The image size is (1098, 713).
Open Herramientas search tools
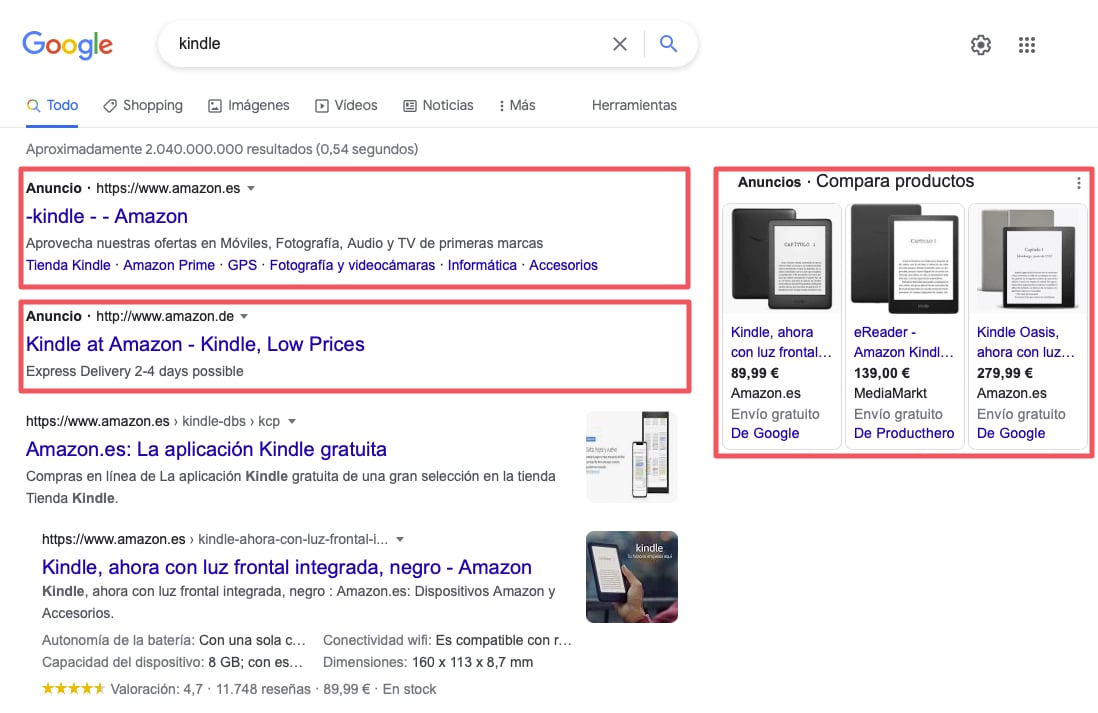(x=634, y=105)
